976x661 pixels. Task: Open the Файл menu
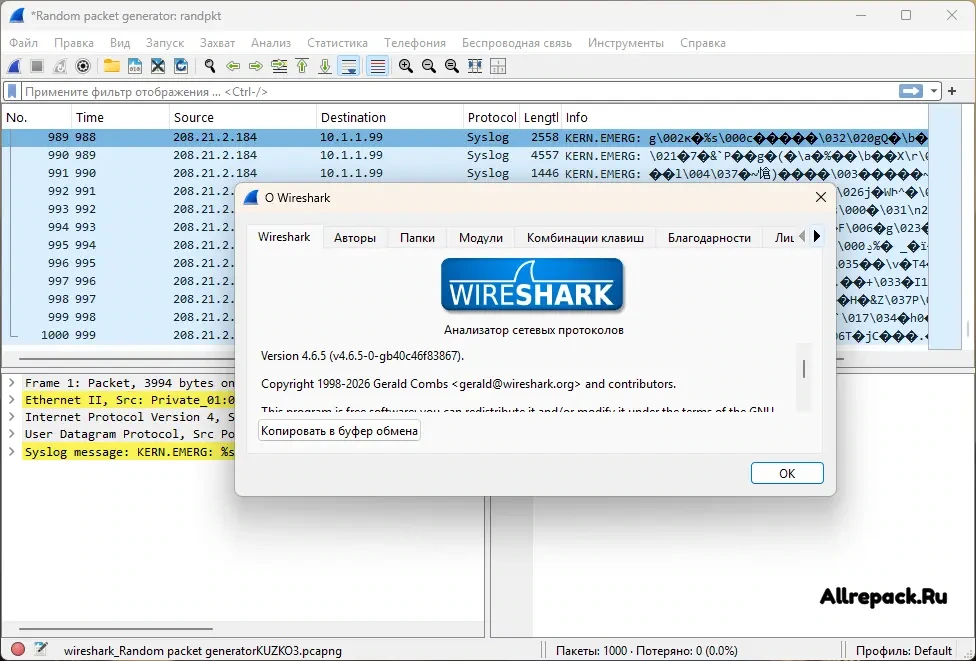pyautogui.click(x=24, y=43)
